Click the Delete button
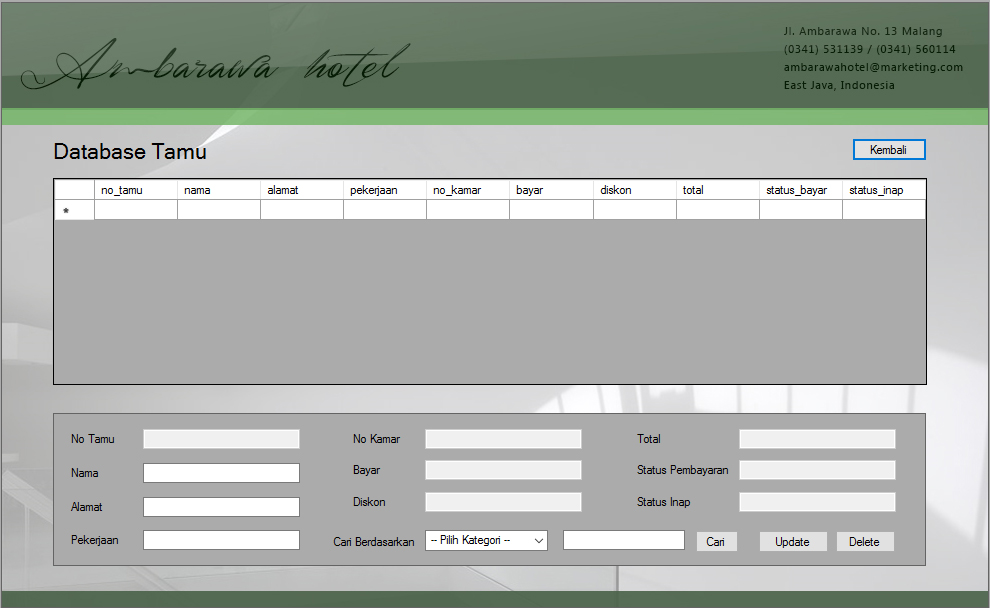Screen dimensions: 990x608 (864, 541)
